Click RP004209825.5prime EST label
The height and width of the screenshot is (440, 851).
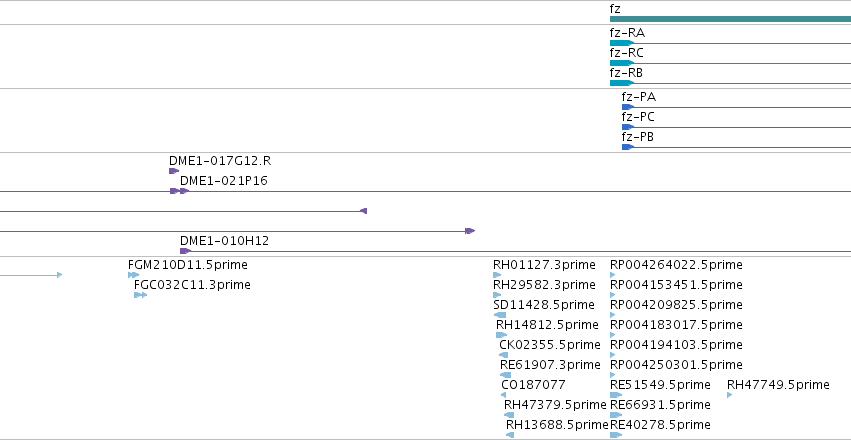[676, 305]
